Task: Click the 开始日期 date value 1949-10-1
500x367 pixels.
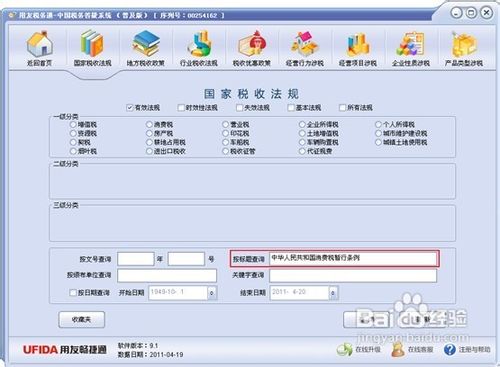Action: coord(167,292)
